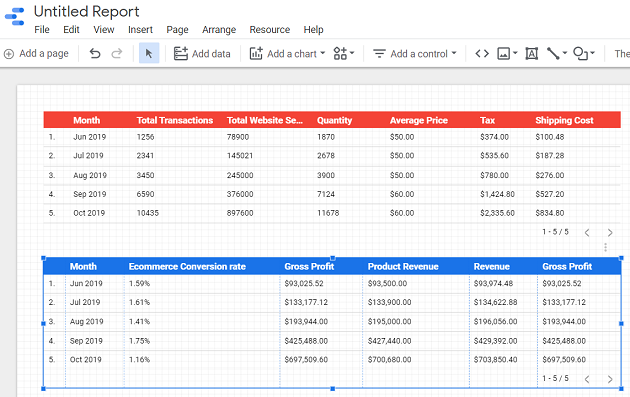The image size is (630, 397).
Task: Open the Add a chart dropdown
Action: point(287,53)
